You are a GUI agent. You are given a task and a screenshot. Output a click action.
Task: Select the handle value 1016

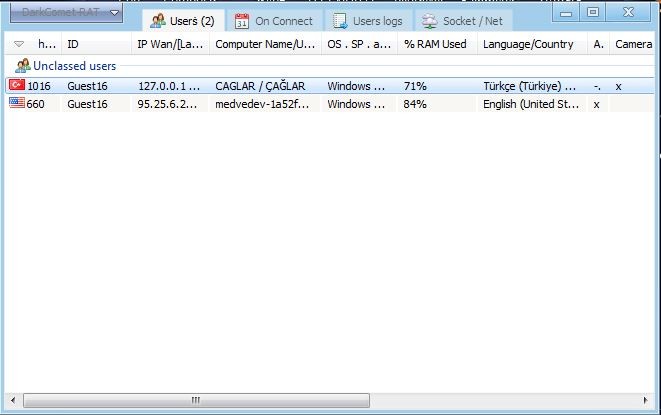pyautogui.click(x=39, y=86)
